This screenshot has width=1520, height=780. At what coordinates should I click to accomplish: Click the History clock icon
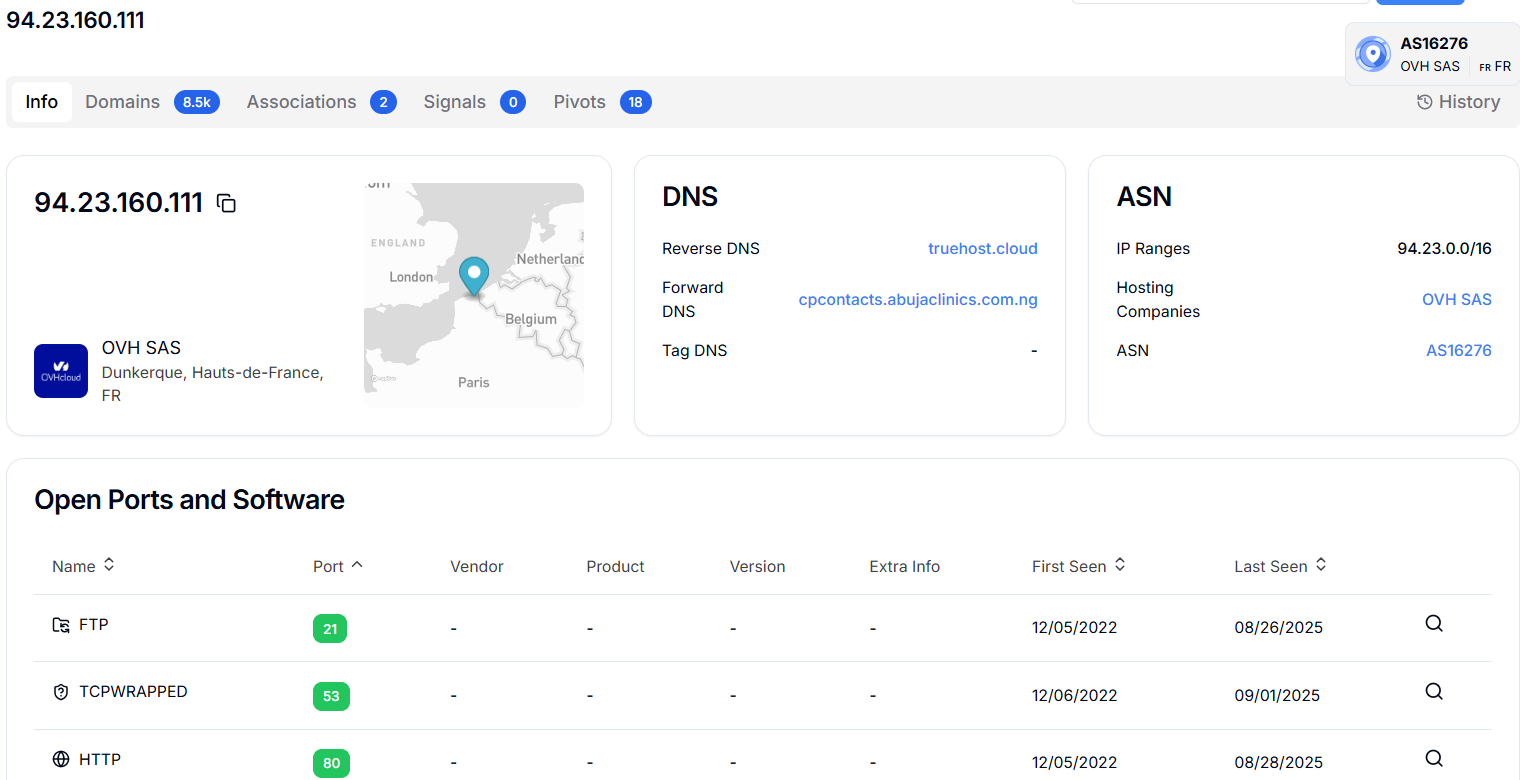(x=1425, y=102)
